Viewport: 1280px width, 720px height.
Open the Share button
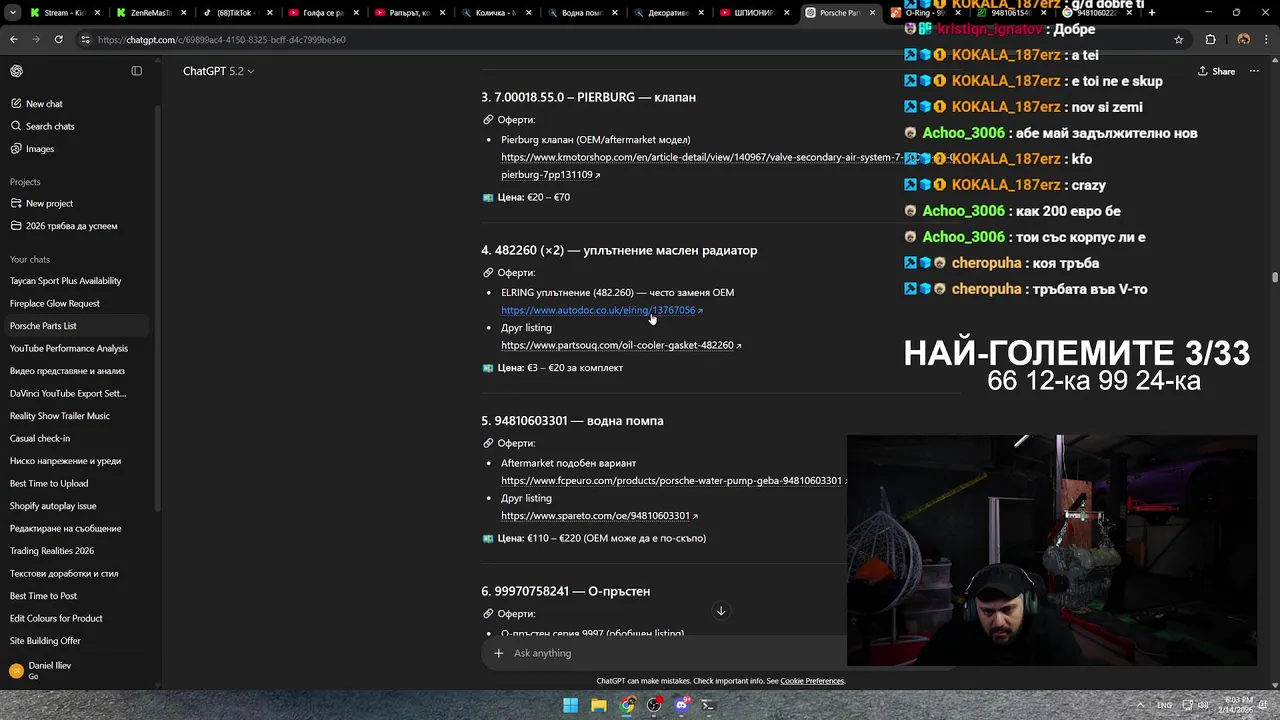coord(1216,71)
